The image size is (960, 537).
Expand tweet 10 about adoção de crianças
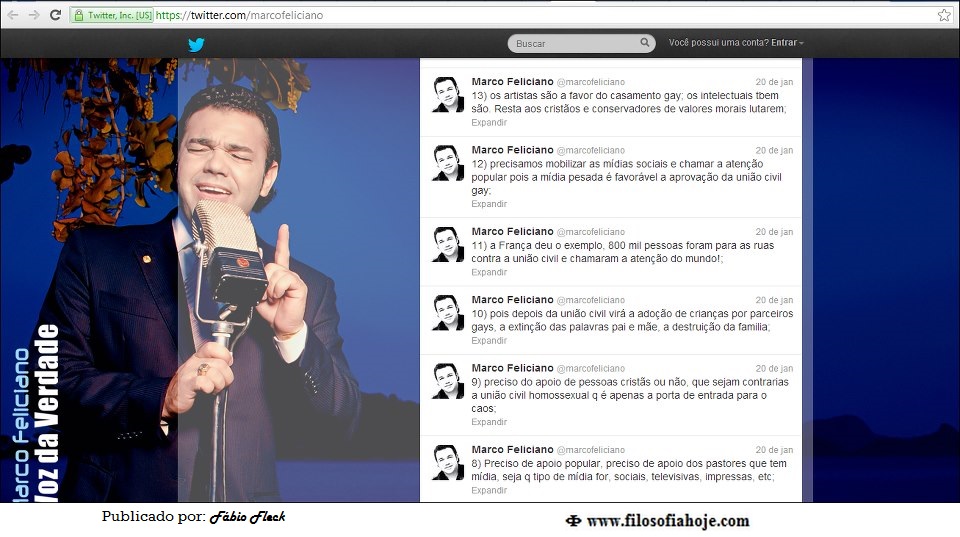(x=489, y=341)
